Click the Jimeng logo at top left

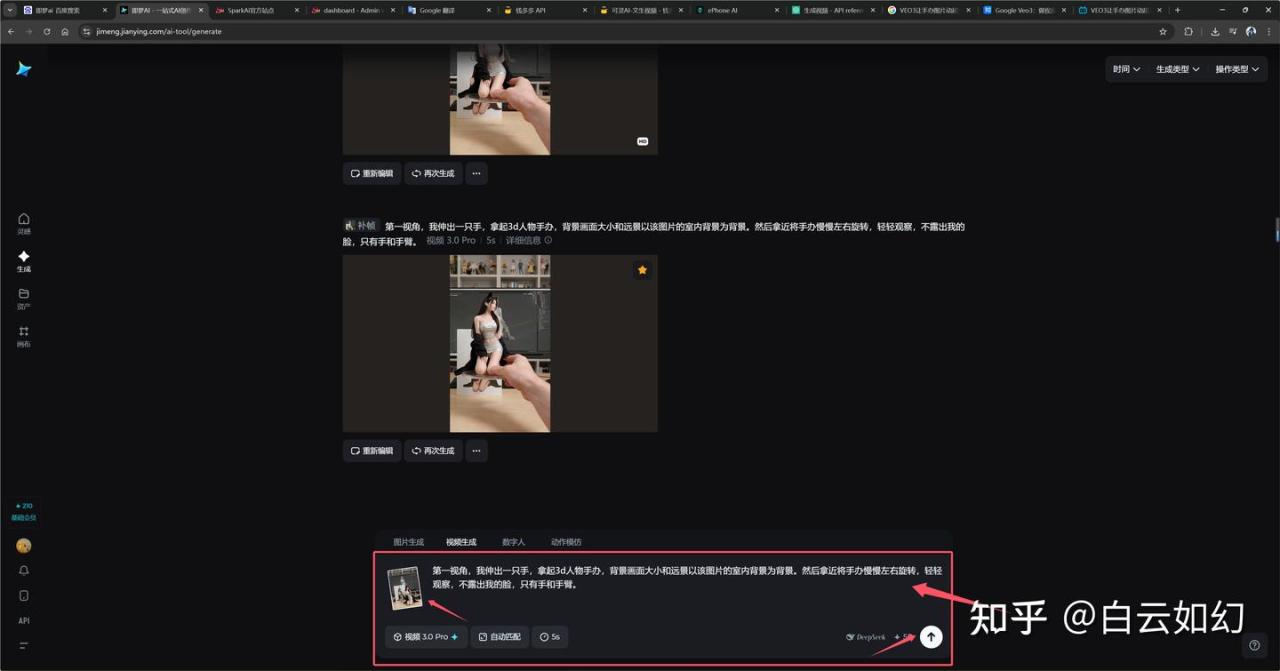pos(24,69)
